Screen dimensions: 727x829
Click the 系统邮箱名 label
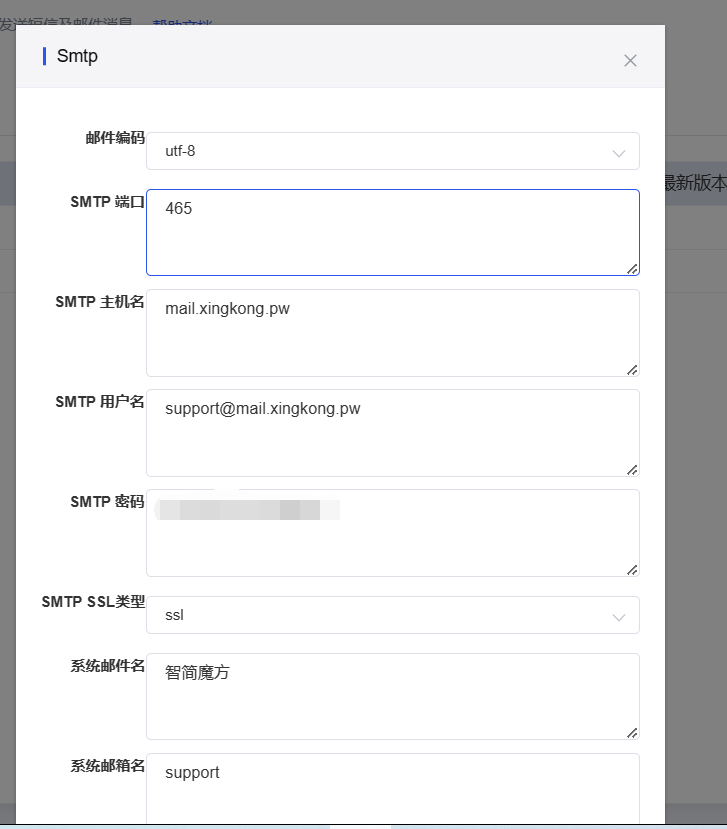[x=107, y=766]
